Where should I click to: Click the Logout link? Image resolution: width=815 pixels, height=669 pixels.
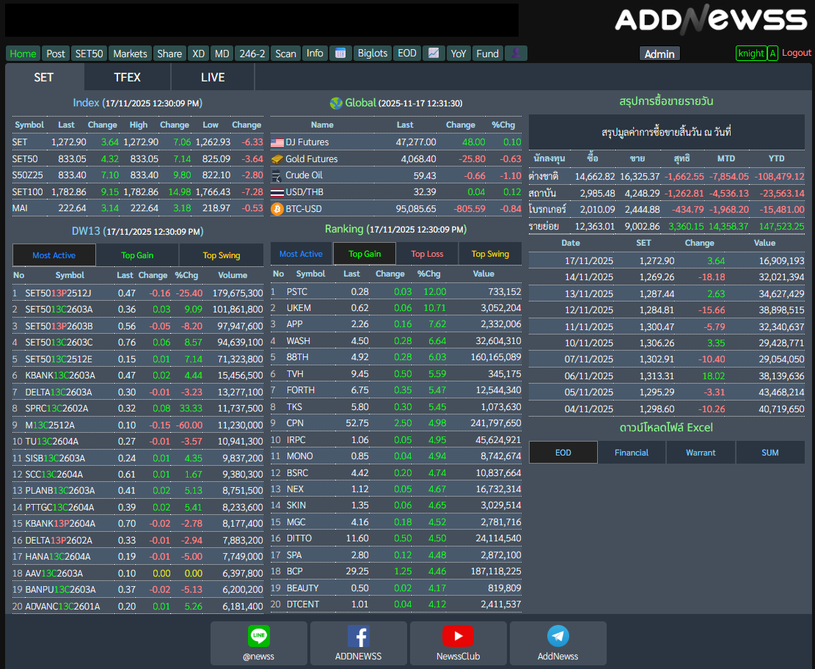point(796,53)
